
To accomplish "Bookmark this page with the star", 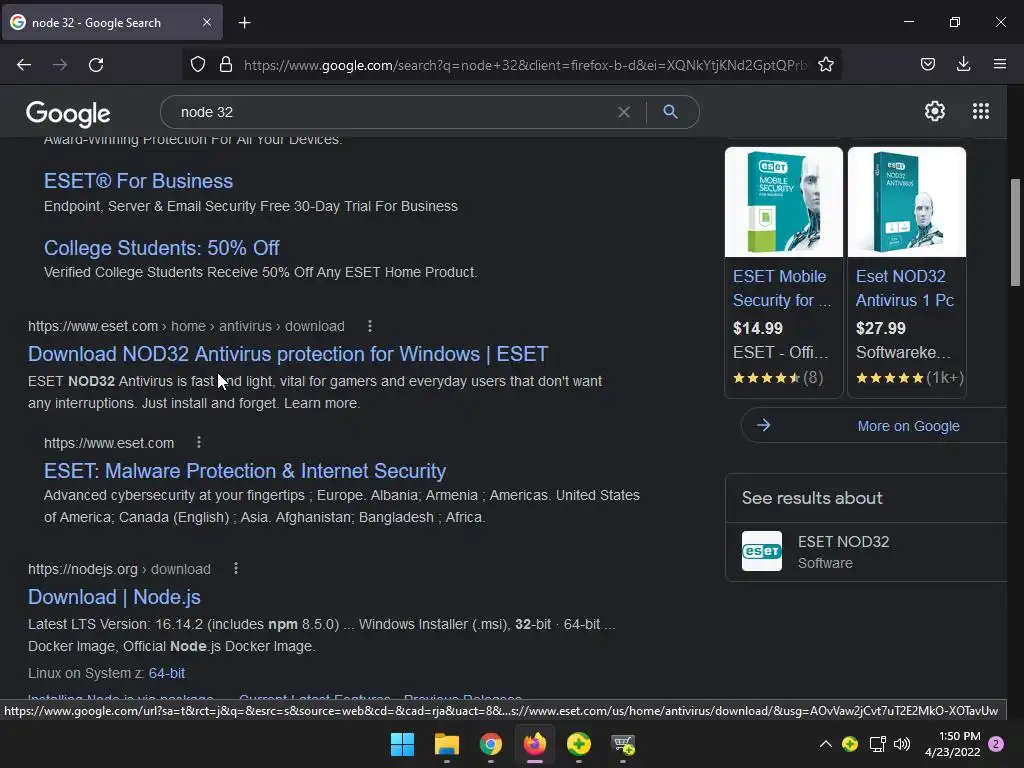I will (826, 65).
